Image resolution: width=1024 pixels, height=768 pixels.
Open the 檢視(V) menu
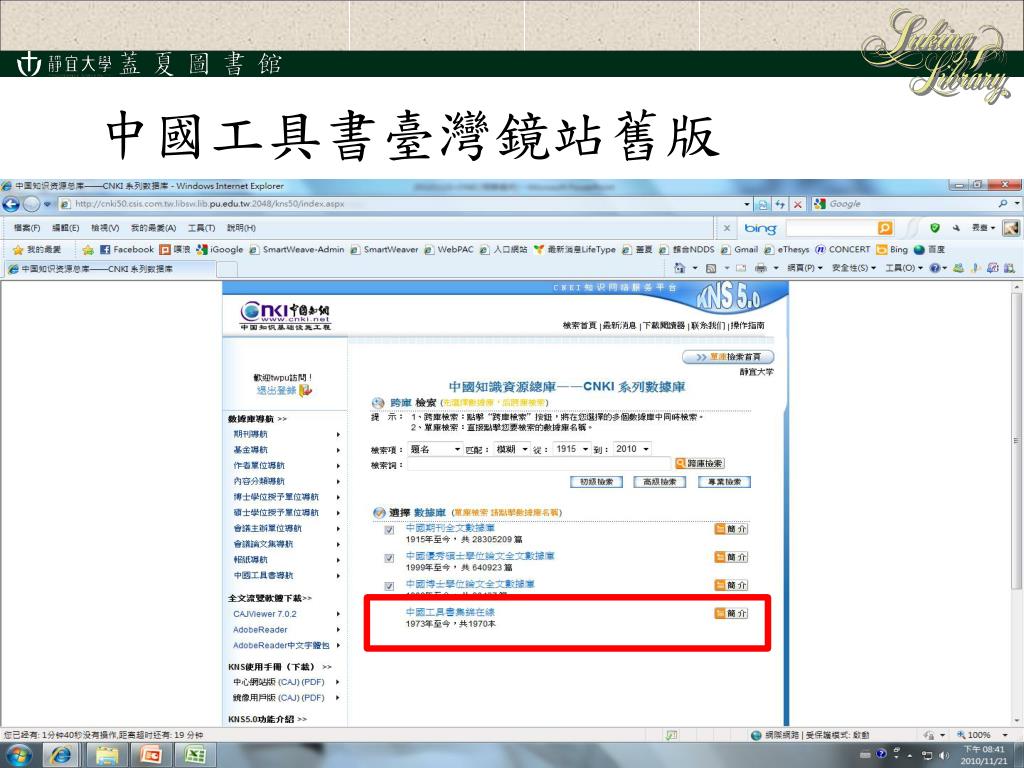[x=105, y=228]
